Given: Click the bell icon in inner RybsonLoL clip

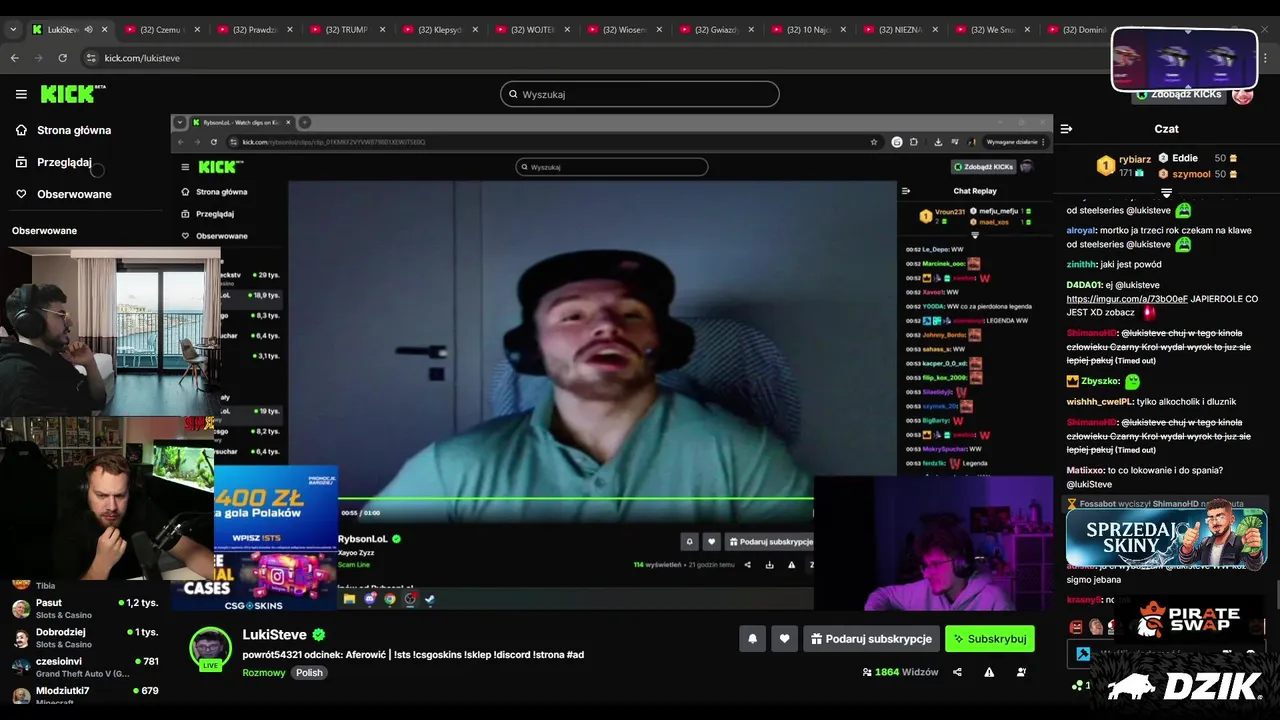Looking at the screenshot, I should (x=689, y=541).
